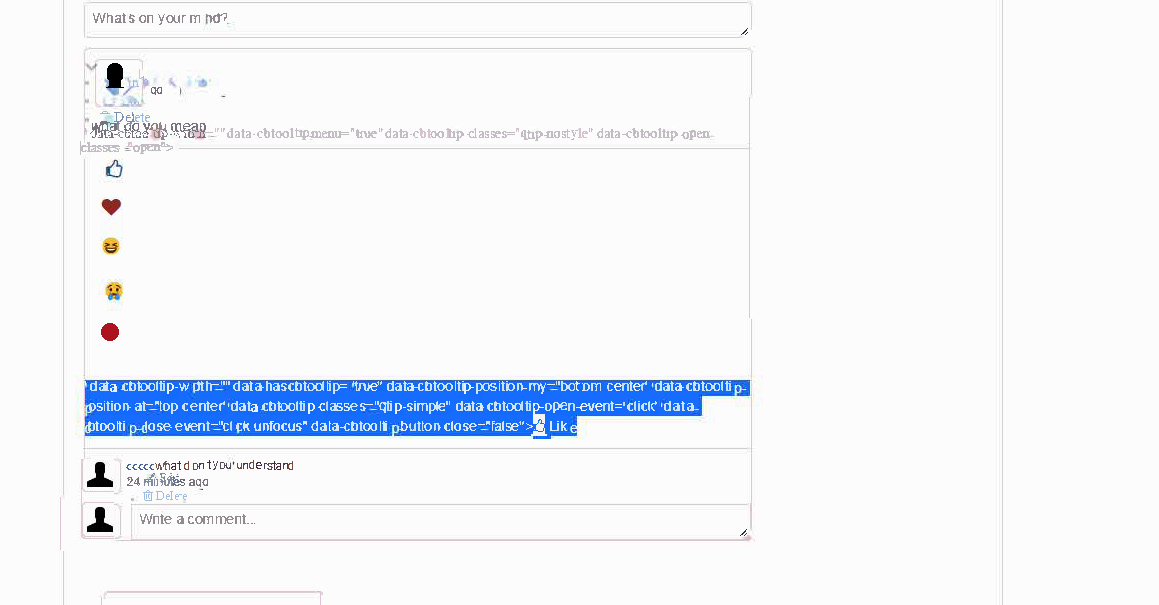Viewport: 1159px width, 605px height.
Task: Open the commenter avatar next to "what dont you understand"
Action: pos(101,475)
